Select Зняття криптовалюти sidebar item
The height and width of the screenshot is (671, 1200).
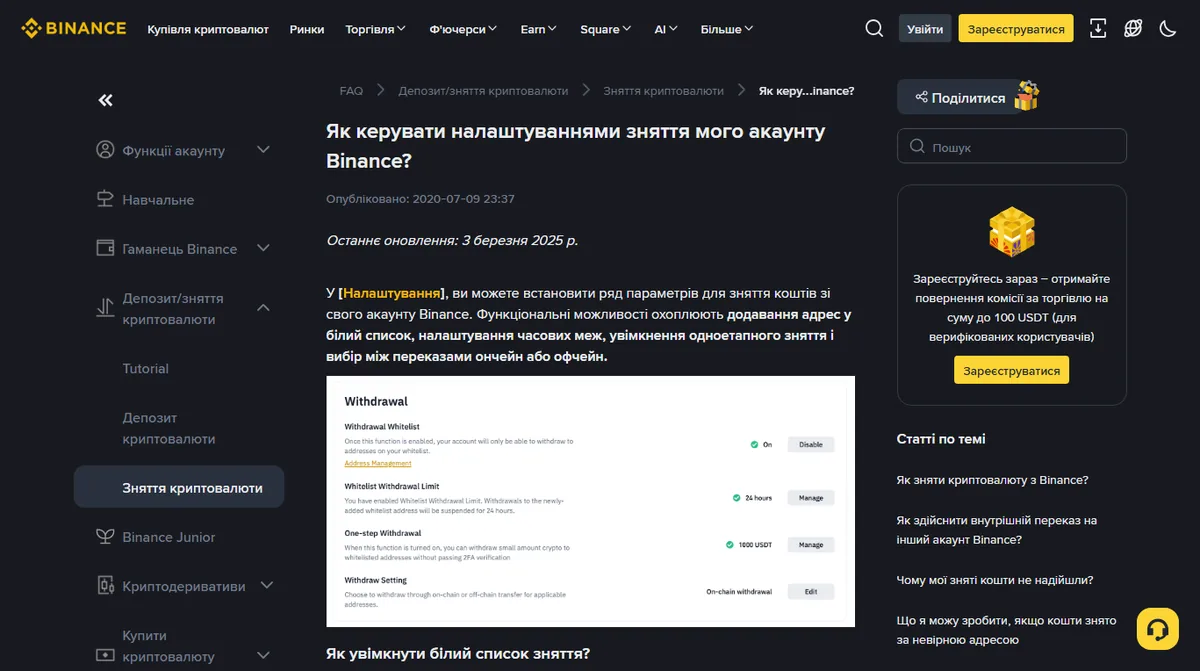click(179, 487)
